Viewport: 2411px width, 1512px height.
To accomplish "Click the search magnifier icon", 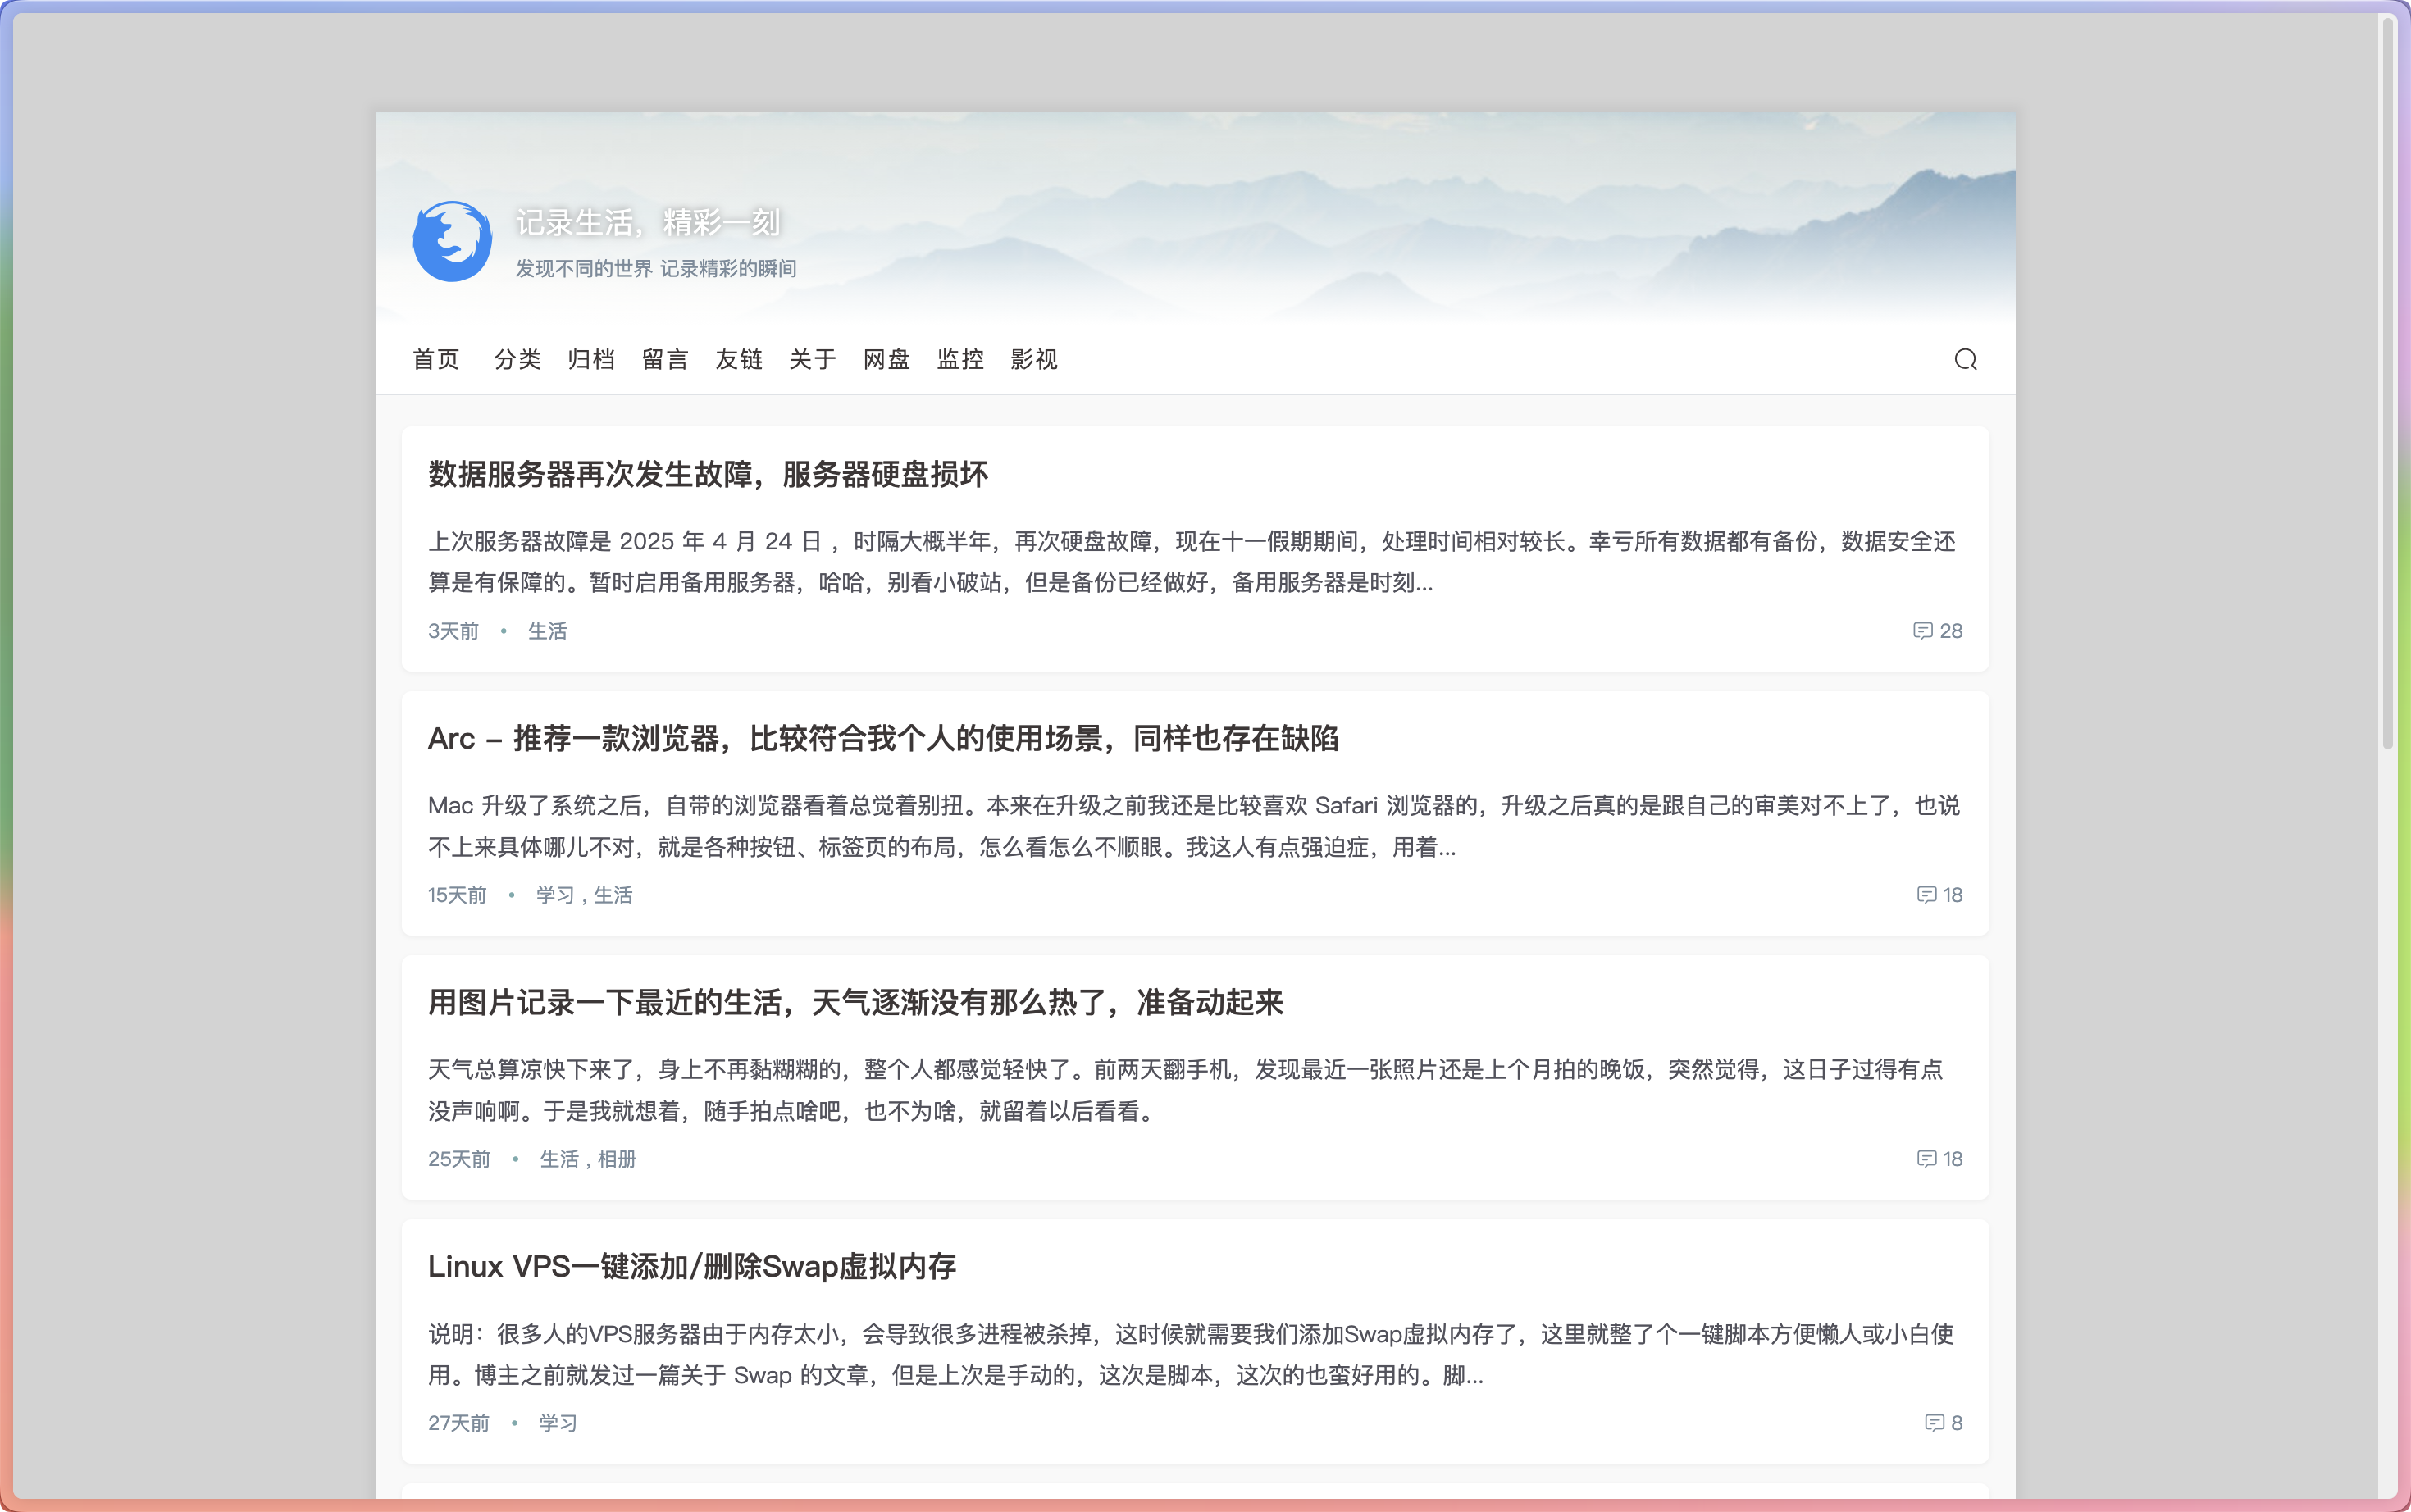I will tap(1965, 359).
